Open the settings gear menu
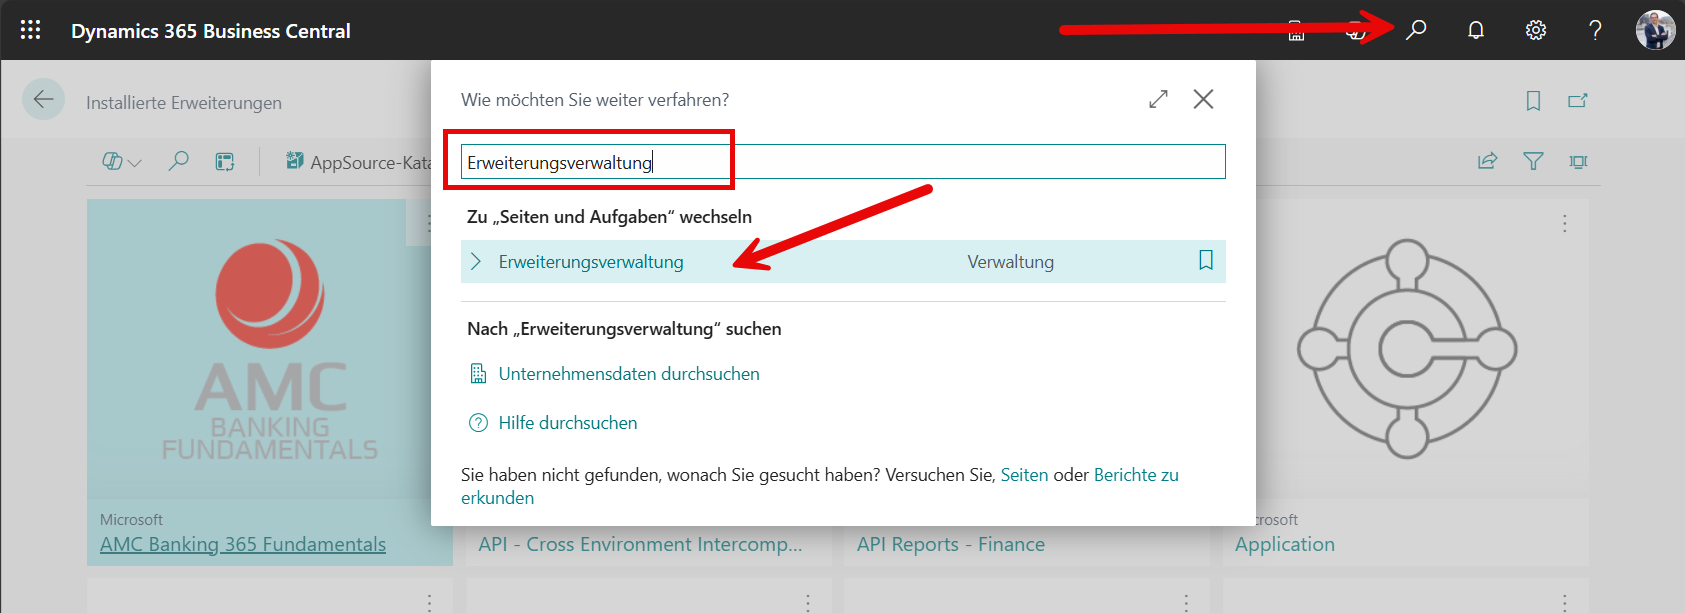 (x=1536, y=30)
